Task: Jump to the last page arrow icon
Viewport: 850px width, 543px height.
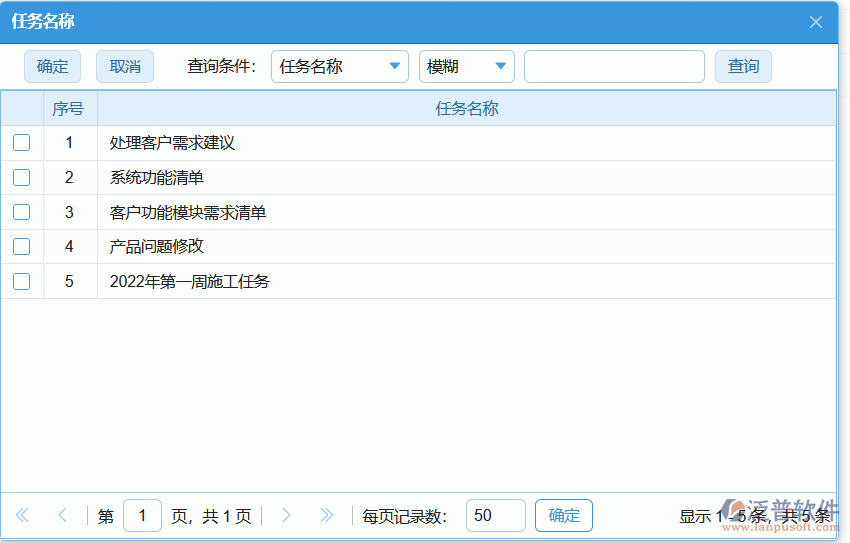Action: coord(326,516)
